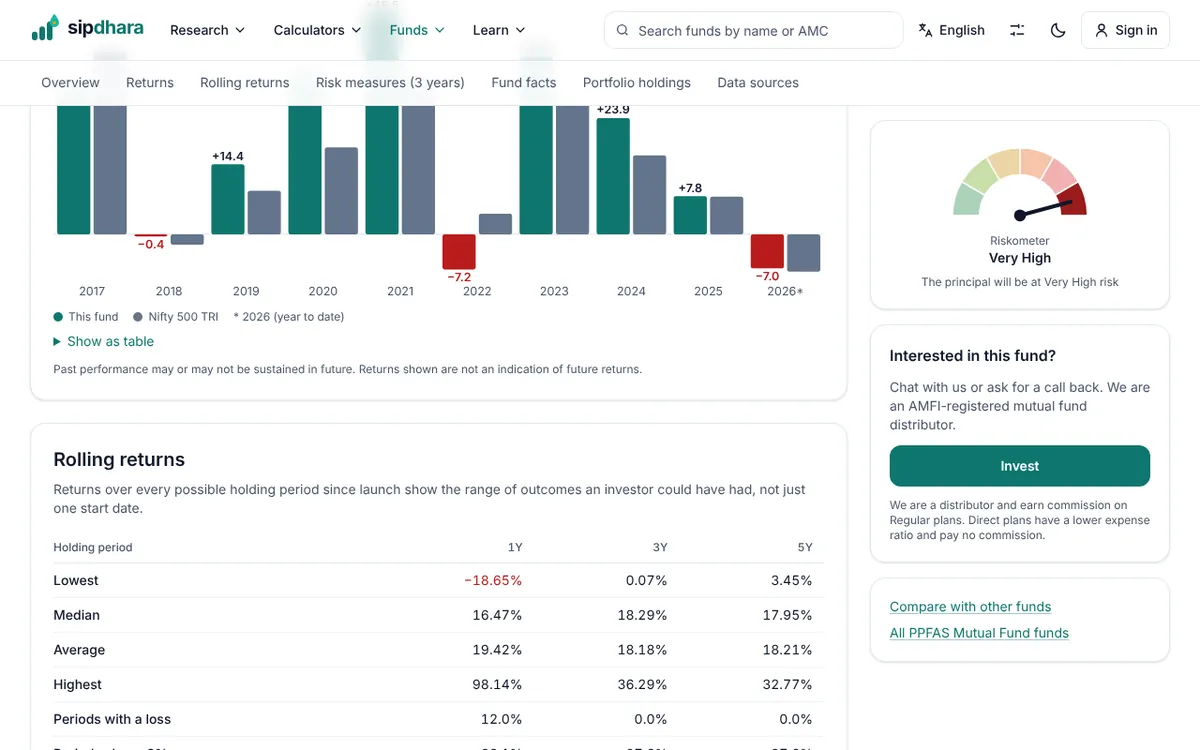Open the Funds dropdown menu
This screenshot has height=750, width=1200.
pyautogui.click(x=417, y=30)
